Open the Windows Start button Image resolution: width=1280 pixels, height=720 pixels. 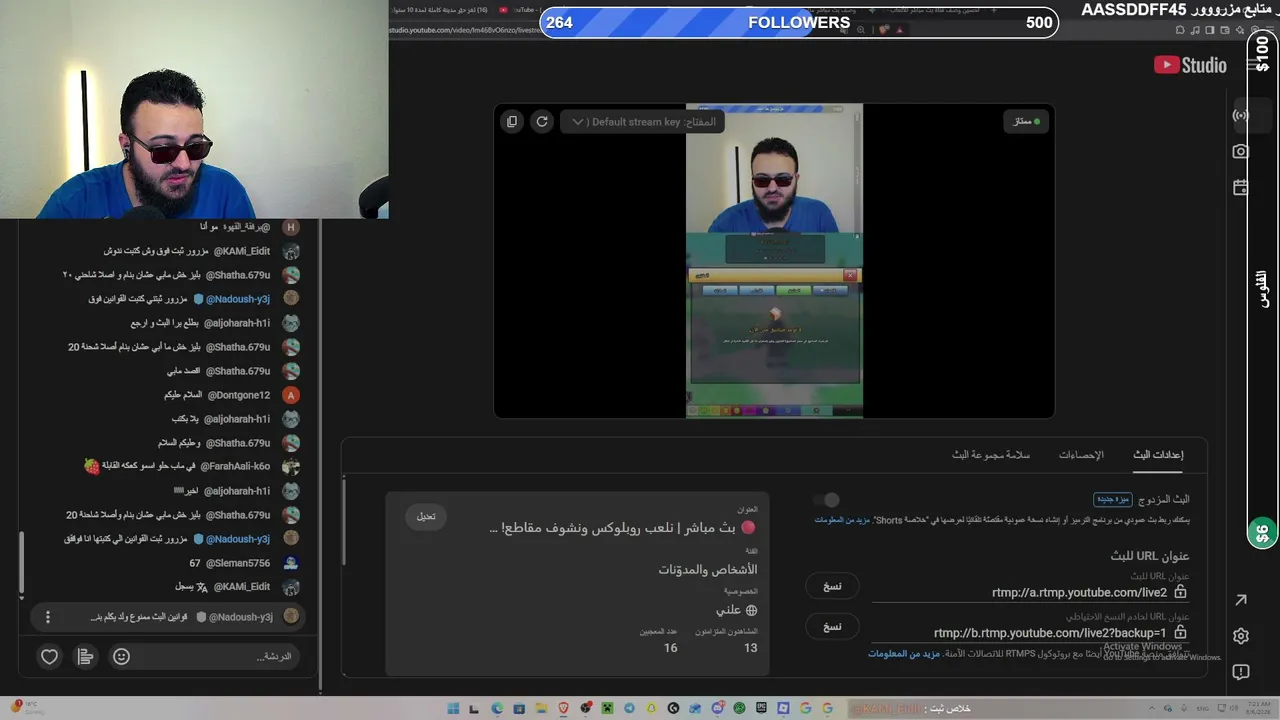(452, 708)
